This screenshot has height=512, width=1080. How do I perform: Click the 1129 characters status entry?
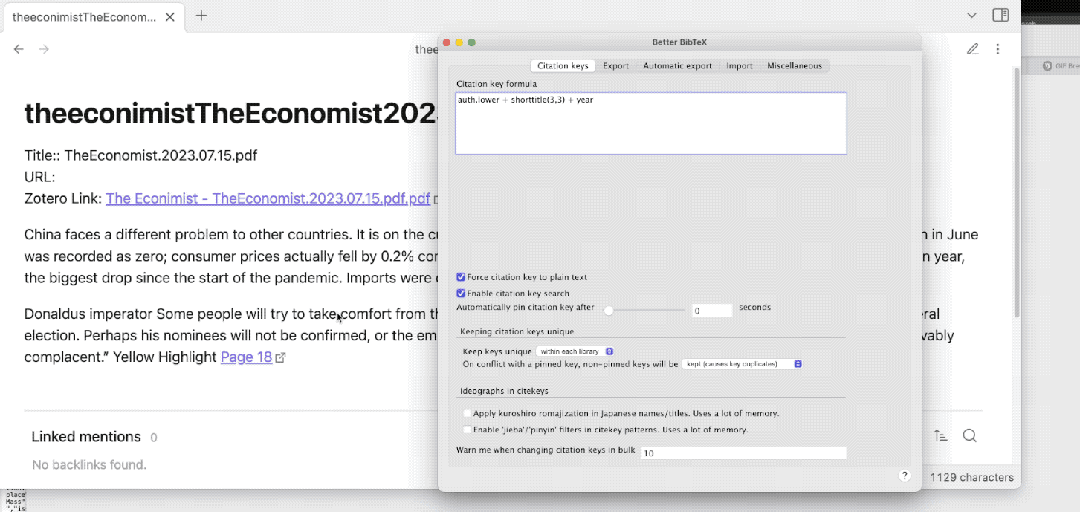971,478
